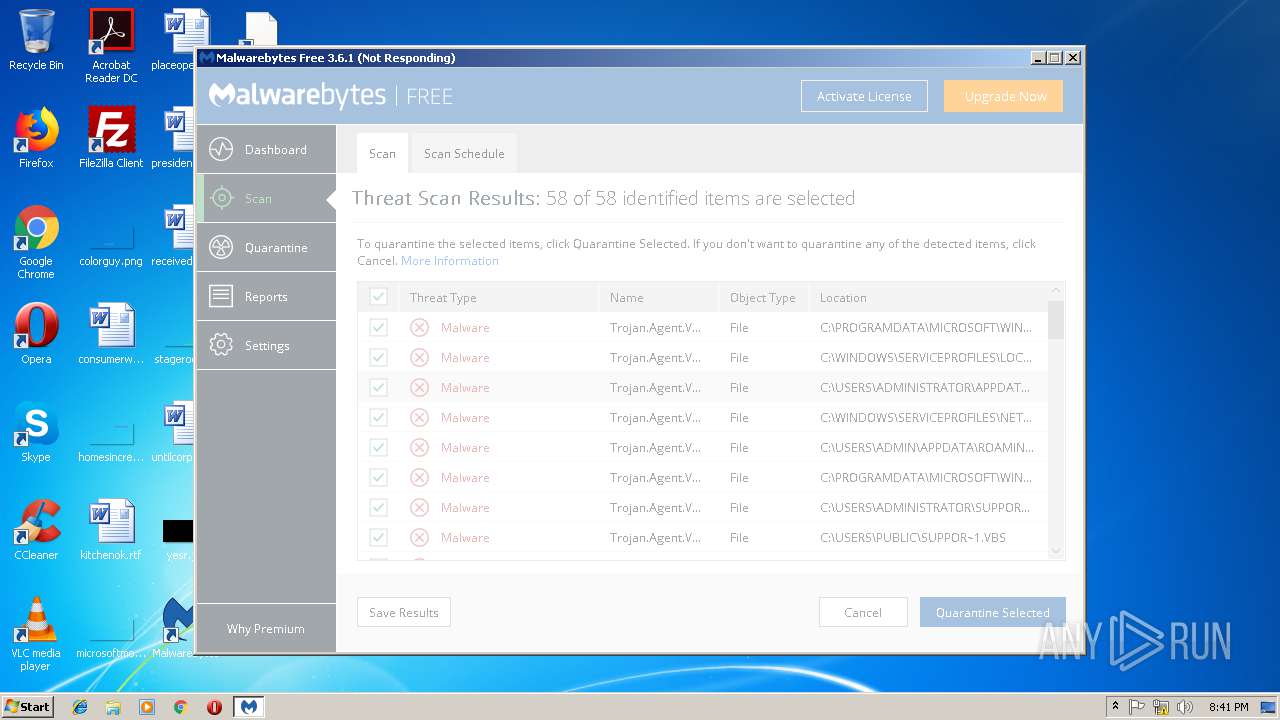The height and width of the screenshot is (720, 1280).
Task: Open Firefox desktop icon
Action: click(x=36, y=138)
